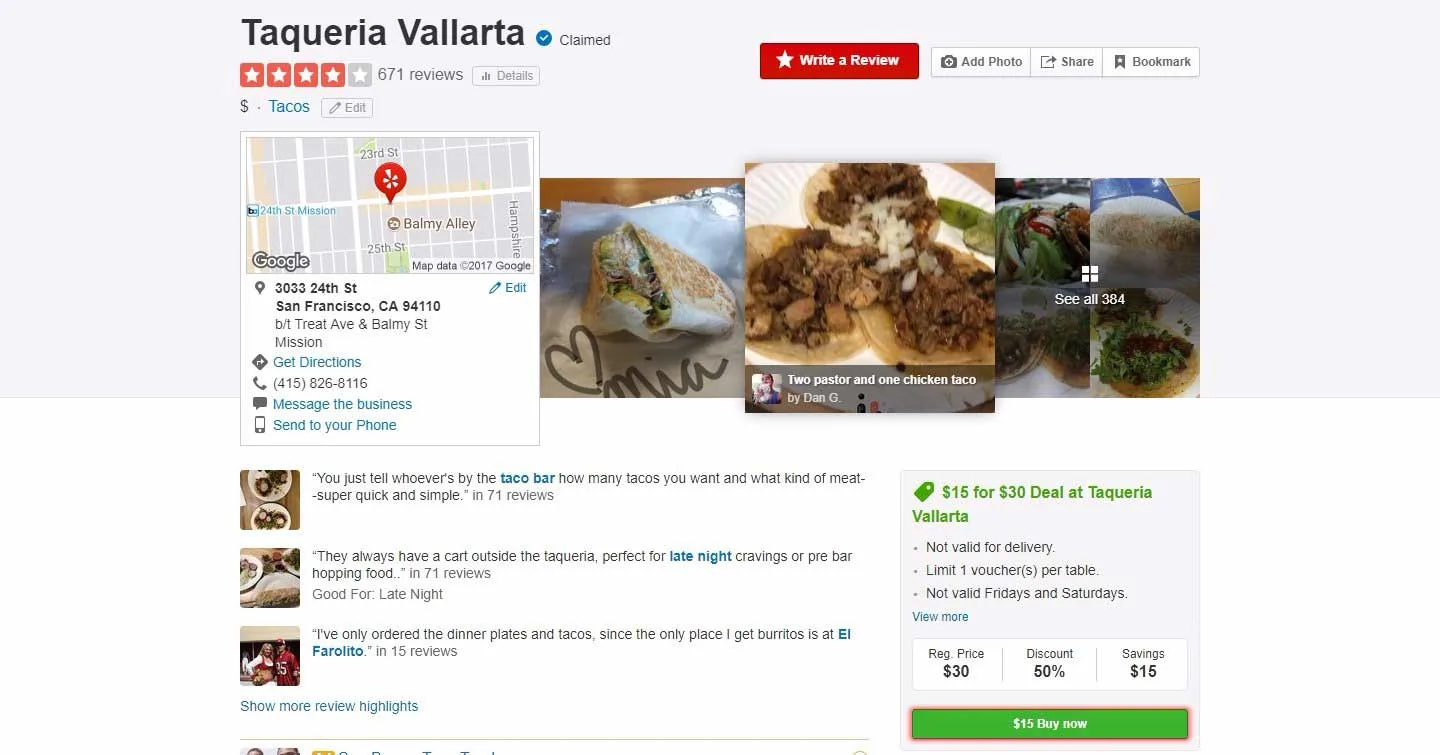Select Message the business
The height and width of the screenshot is (755, 1440).
click(342, 404)
